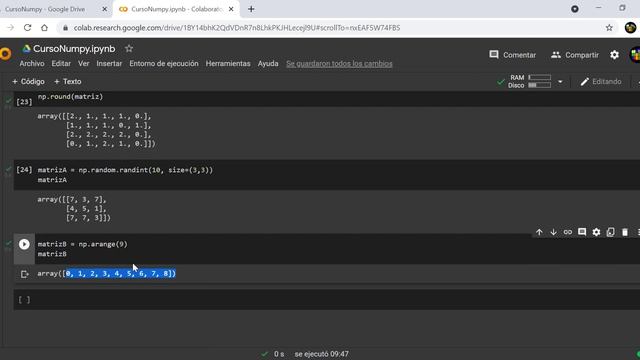Copy link to cell icon
This screenshot has height=360, width=640.
[x=568, y=232]
